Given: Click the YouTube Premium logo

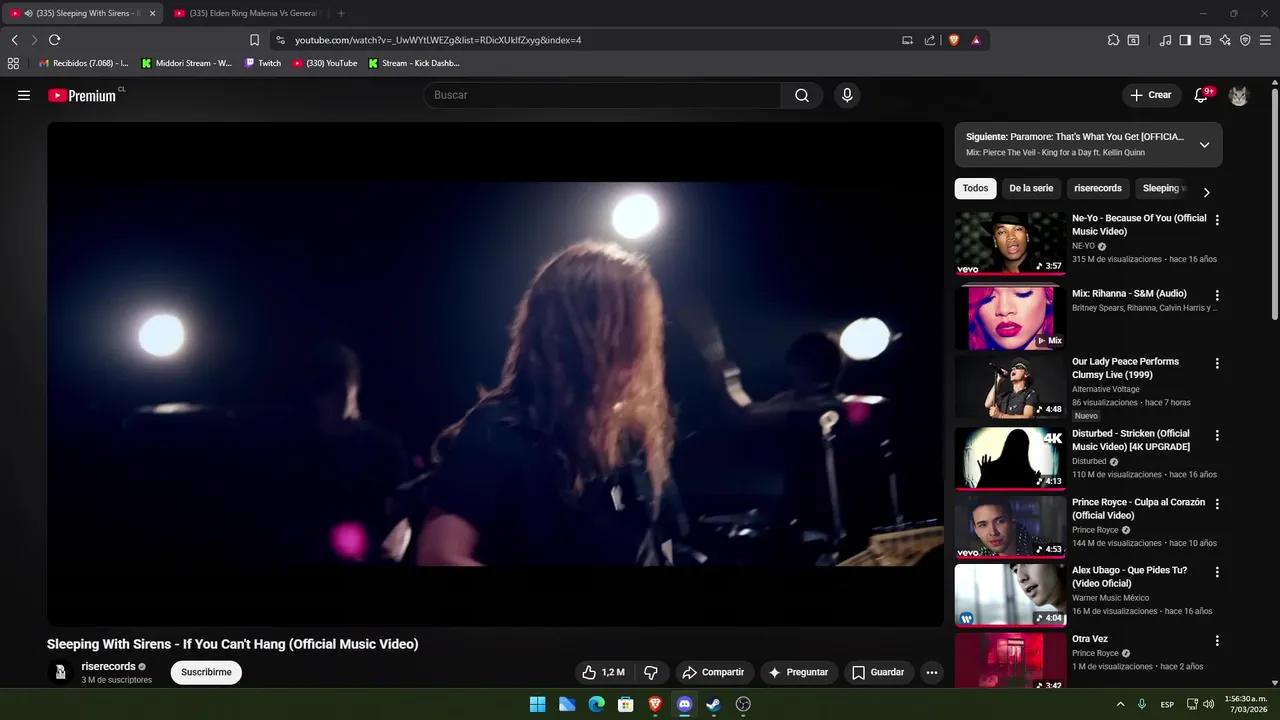Looking at the screenshot, I should coord(83,95).
